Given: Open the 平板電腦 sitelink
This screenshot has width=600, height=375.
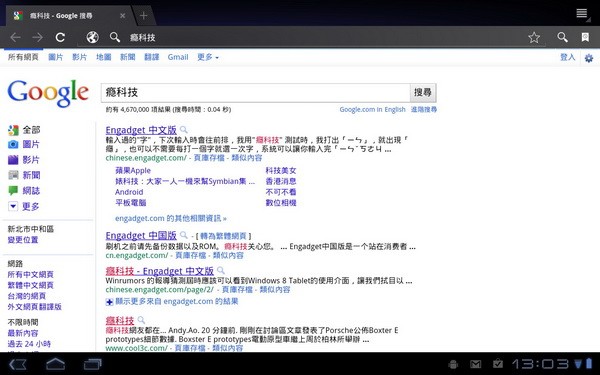Looking at the screenshot, I should pos(130,203).
